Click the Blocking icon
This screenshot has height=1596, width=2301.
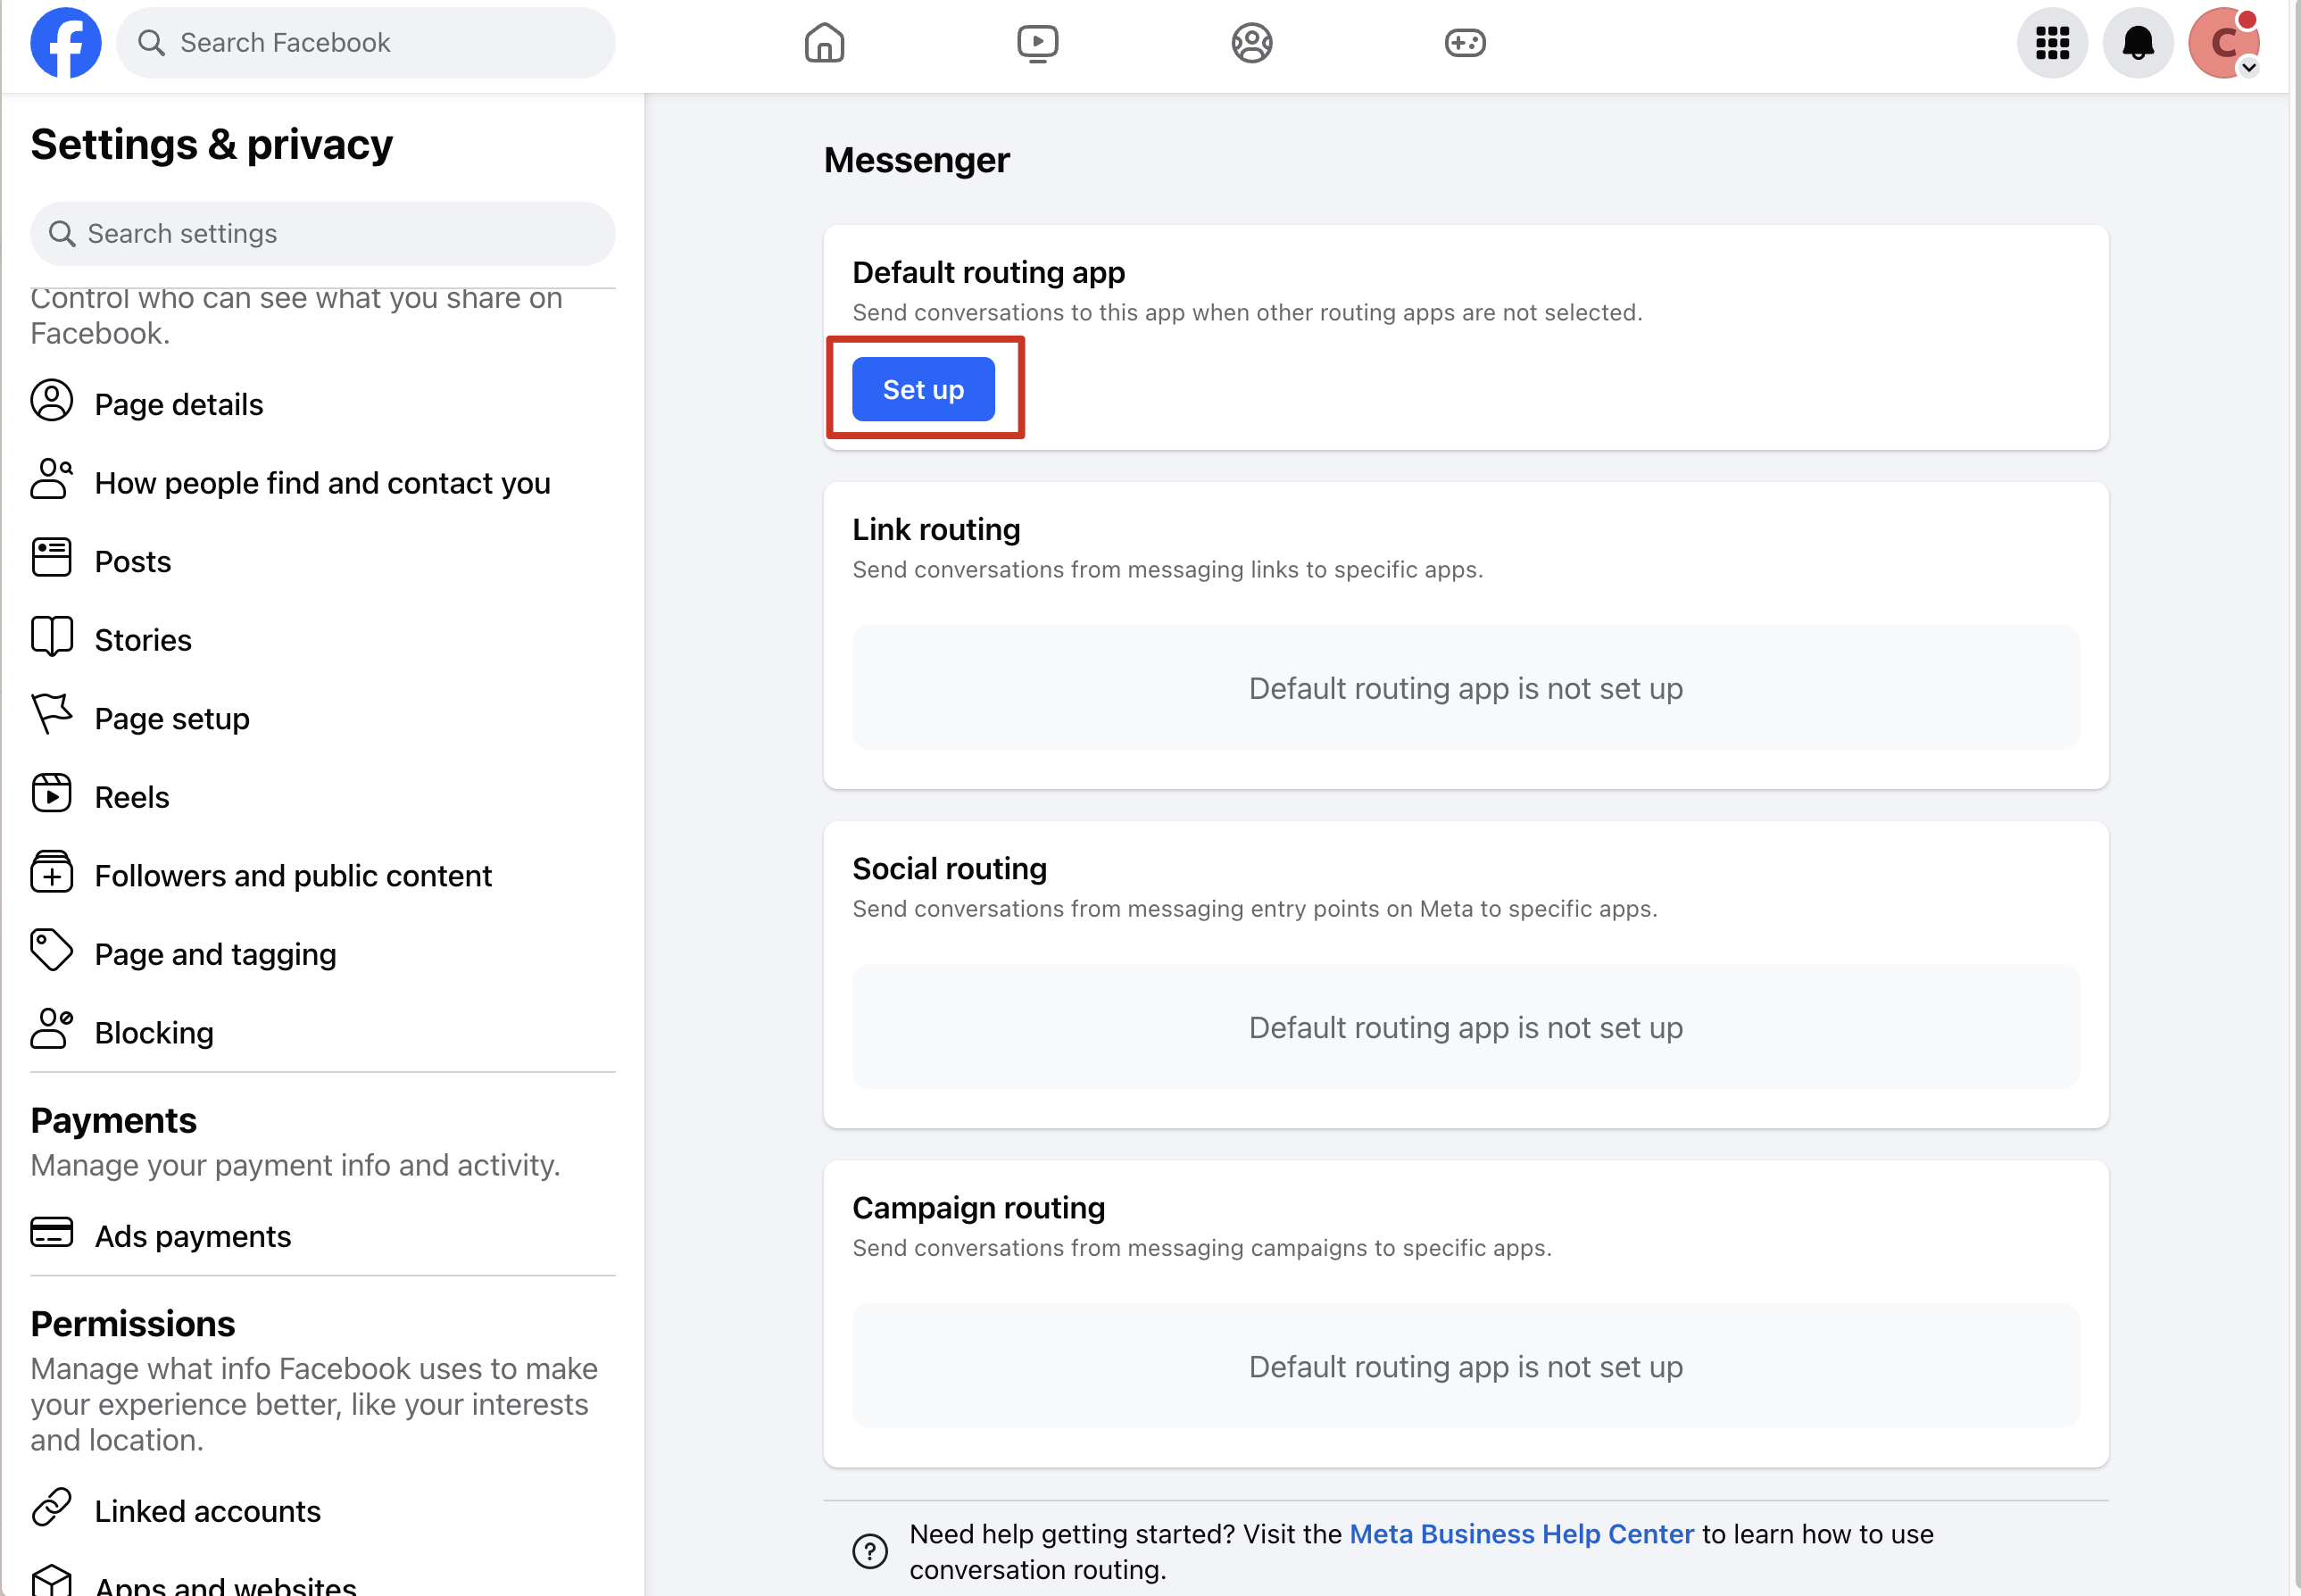52,1029
